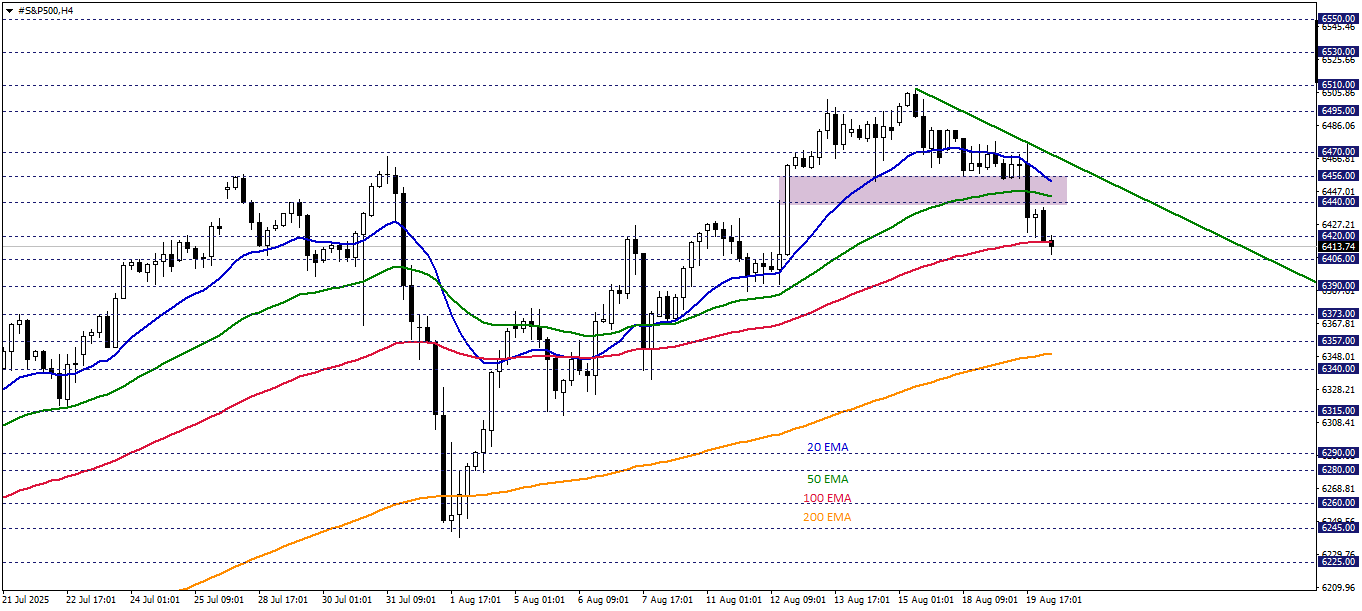This screenshot has height=611, width=1362.
Task: Click the 6550.00 price level label
Action: pos(1338,18)
